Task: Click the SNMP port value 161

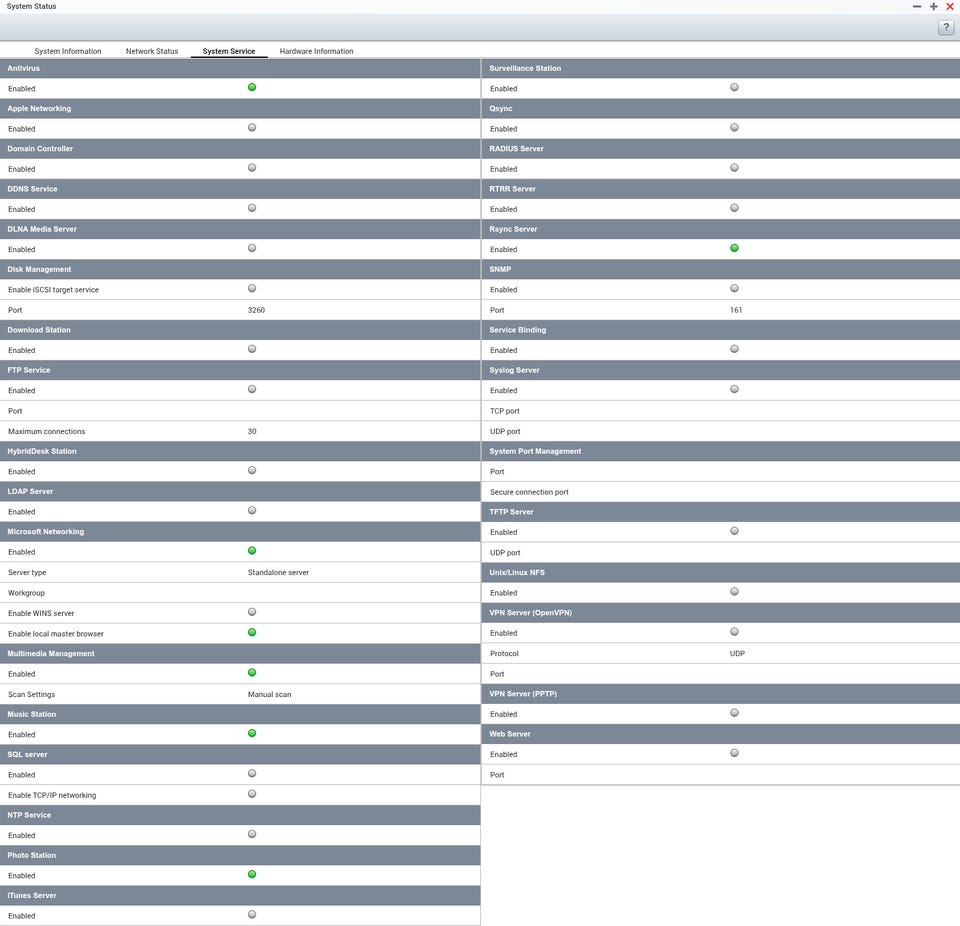Action: click(736, 310)
